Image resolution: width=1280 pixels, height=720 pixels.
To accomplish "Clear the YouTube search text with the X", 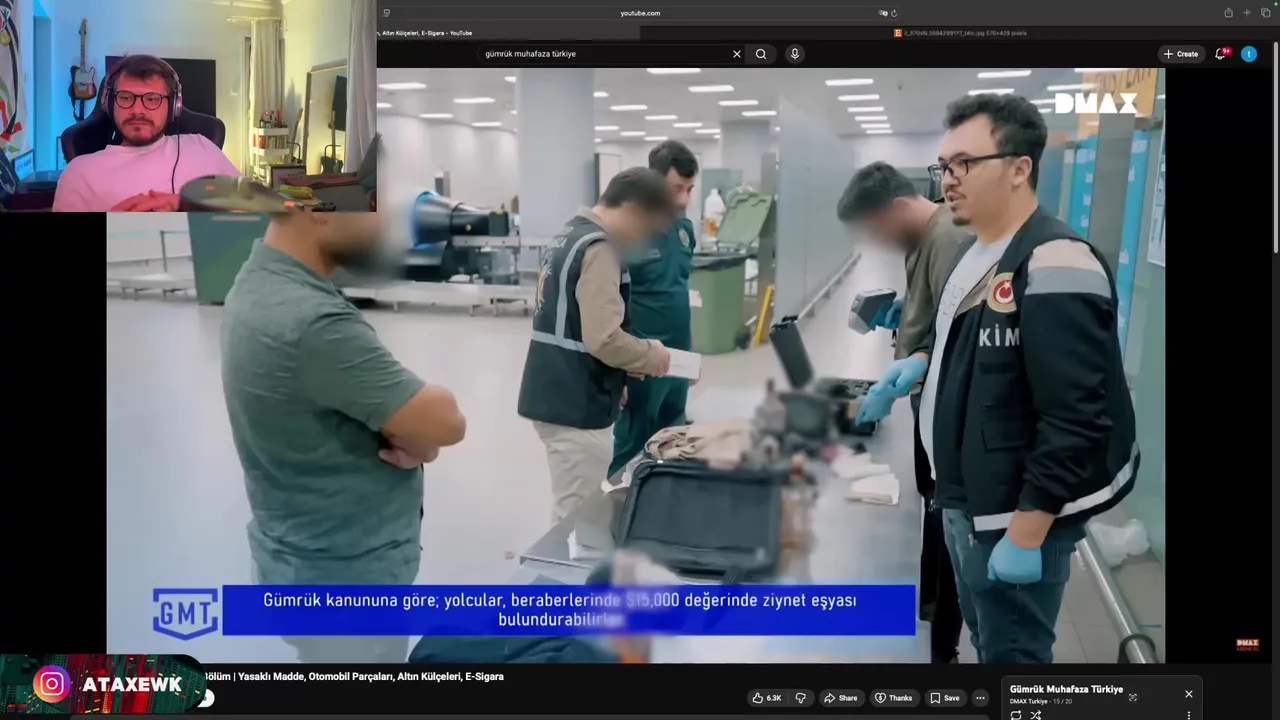I will (x=737, y=54).
